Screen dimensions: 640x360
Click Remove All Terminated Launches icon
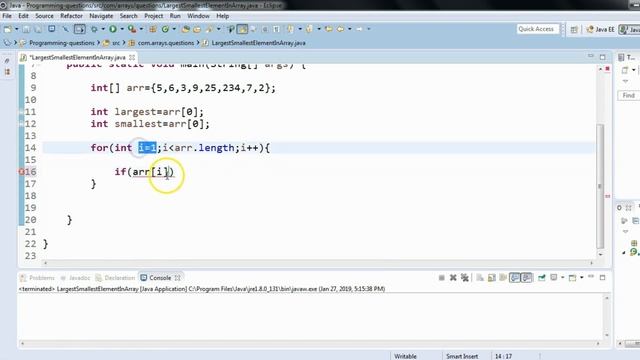coord(465,278)
